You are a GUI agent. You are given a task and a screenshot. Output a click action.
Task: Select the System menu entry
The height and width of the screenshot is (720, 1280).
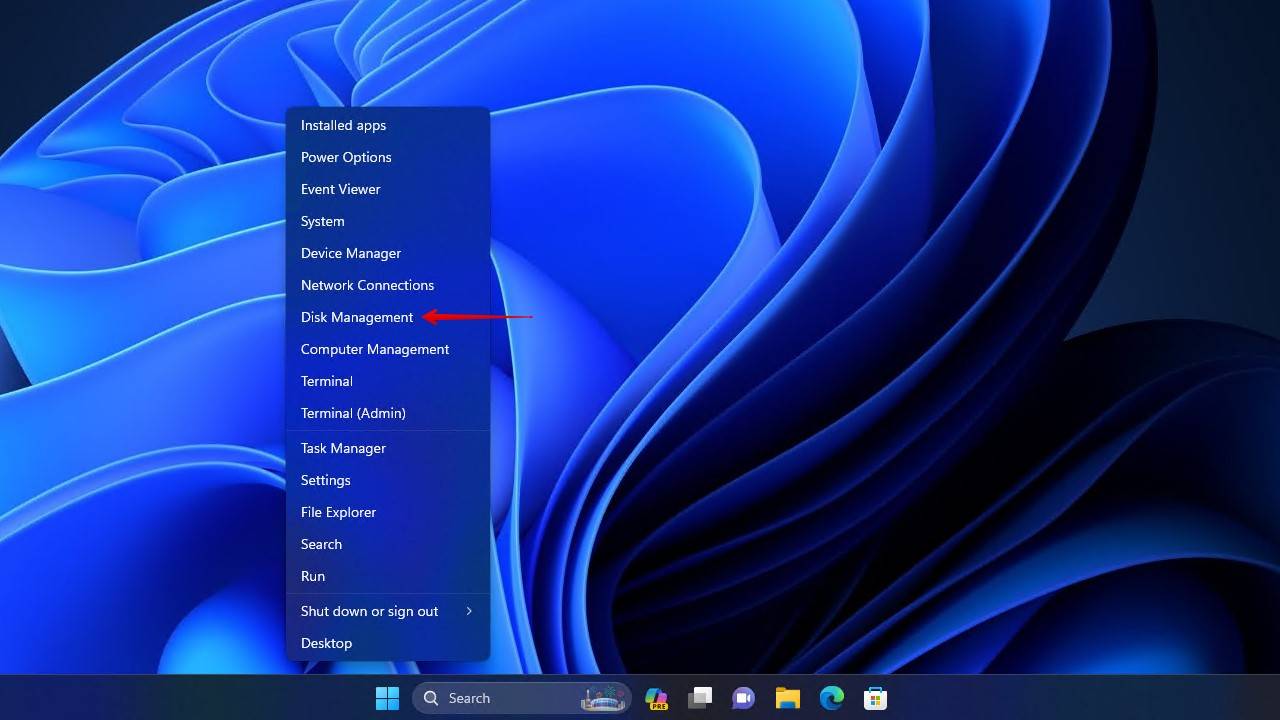point(388,221)
